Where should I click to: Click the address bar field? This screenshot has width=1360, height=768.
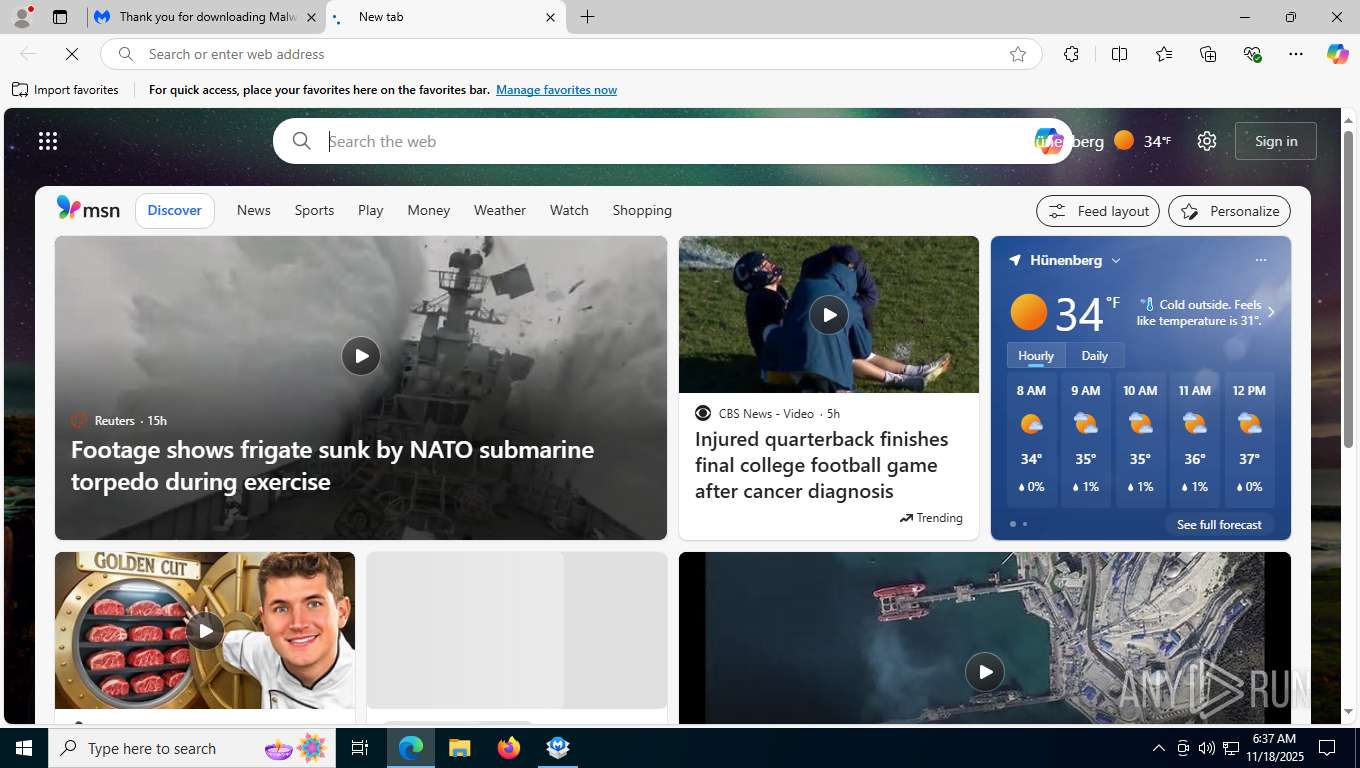pos(570,54)
